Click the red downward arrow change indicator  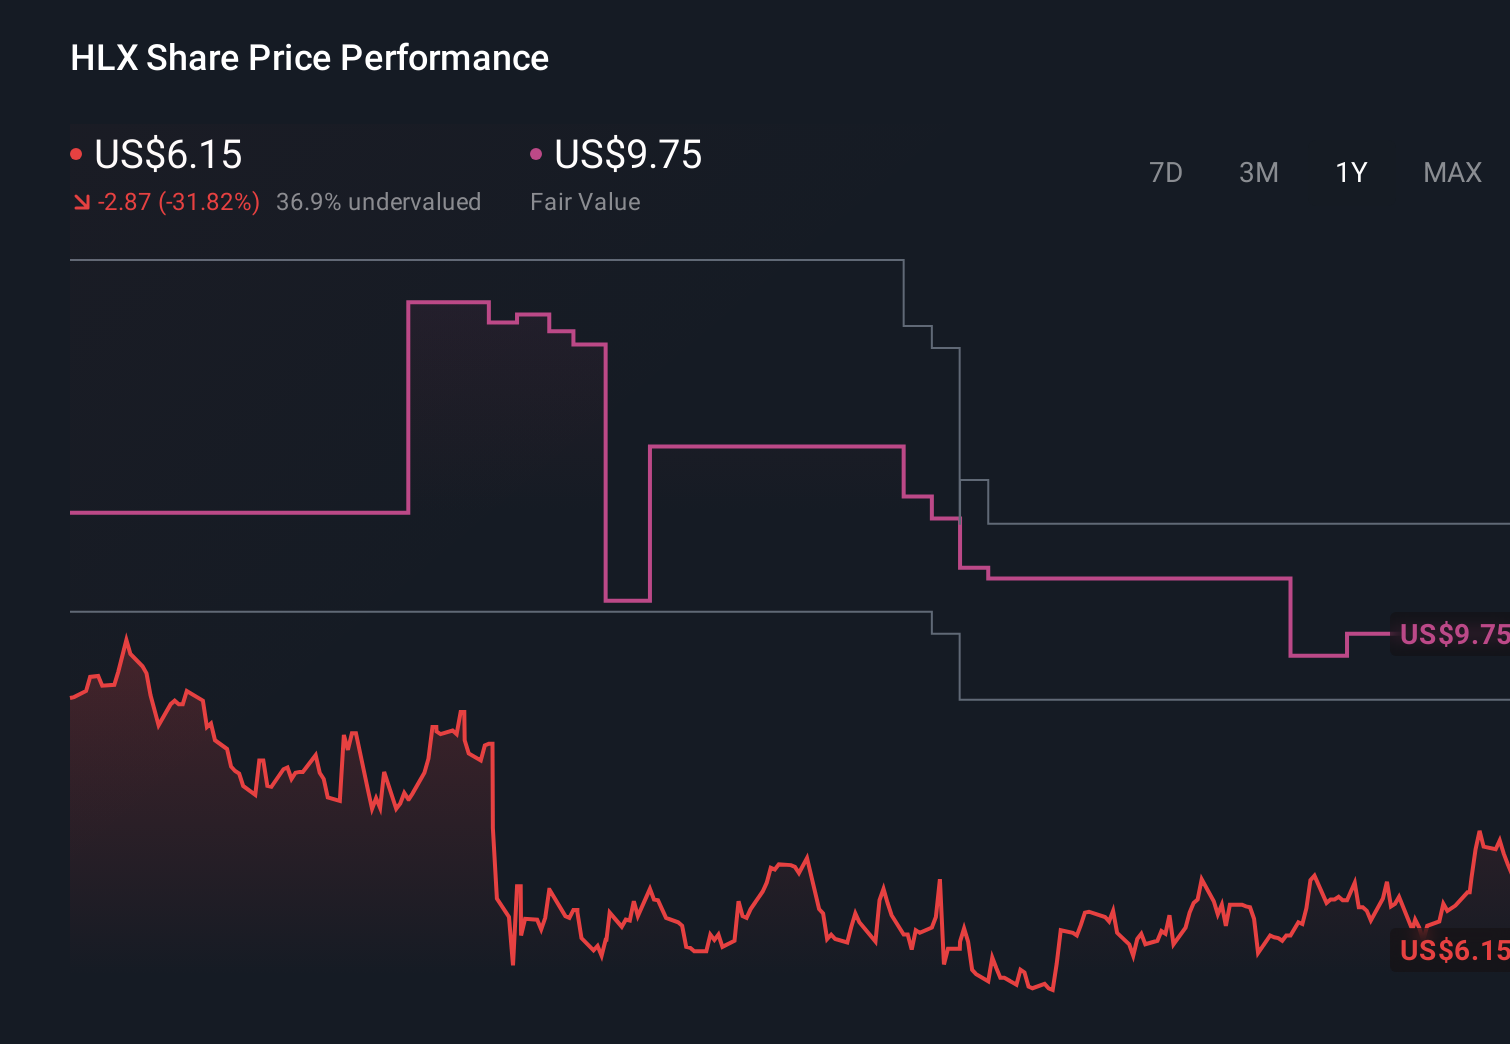click(82, 201)
